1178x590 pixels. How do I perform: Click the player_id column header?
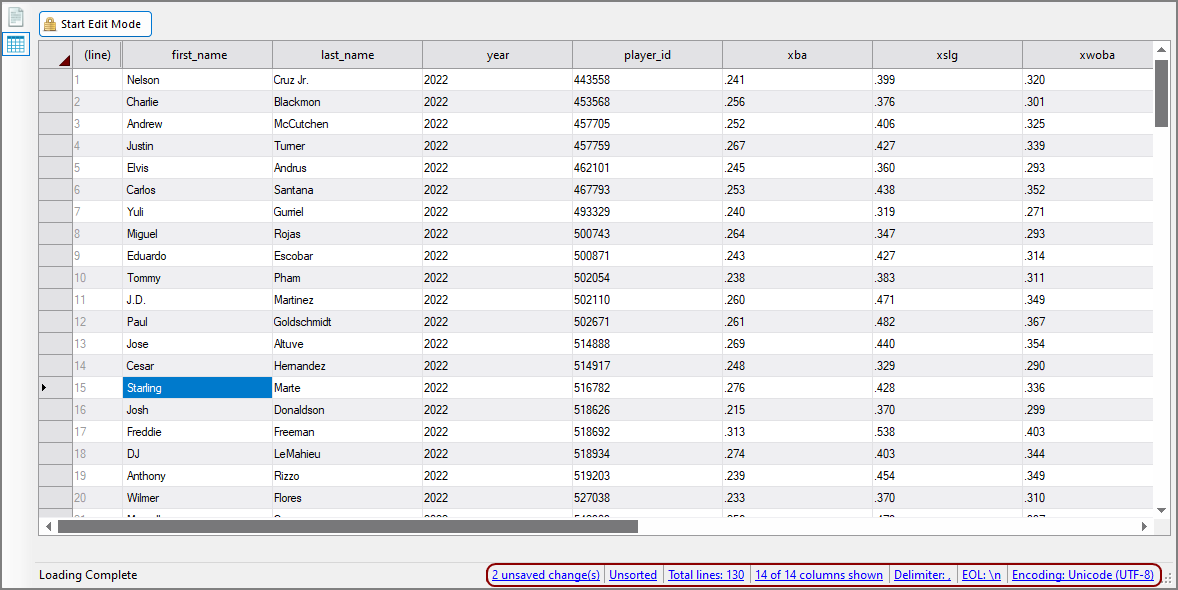(x=647, y=55)
